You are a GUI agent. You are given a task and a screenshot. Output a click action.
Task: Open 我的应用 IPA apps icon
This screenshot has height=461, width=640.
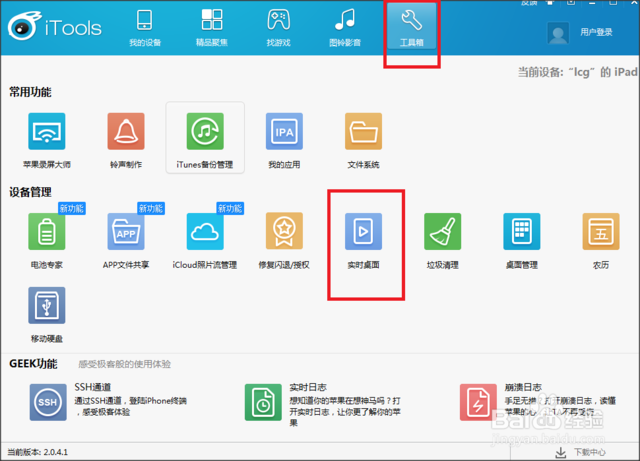click(x=284, y=132)
